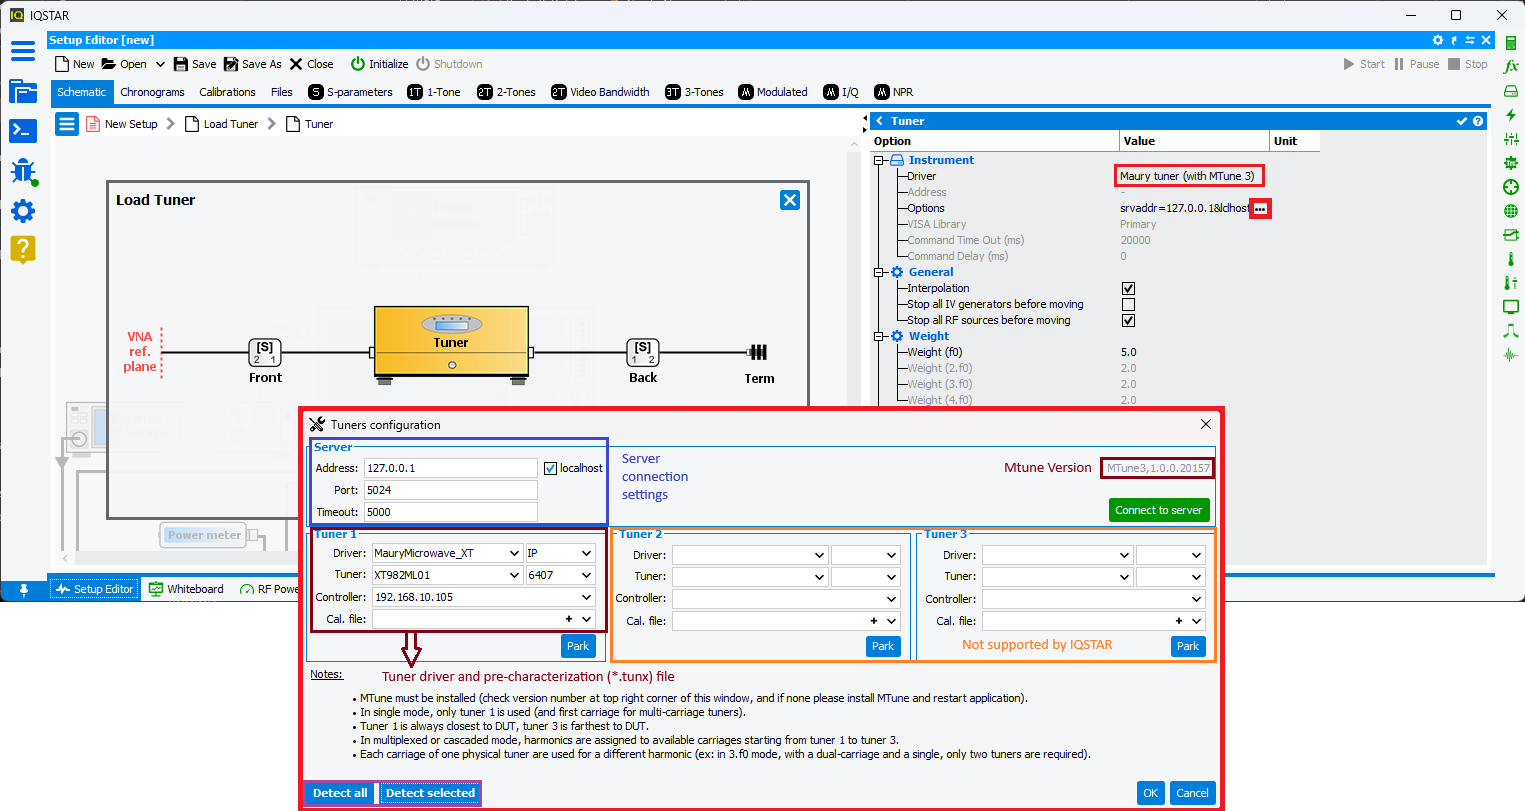Switch to the S-parameters tab
The width and height of the screenshot is (1525, 811).
pyautogui.click(x=351, y=92)
